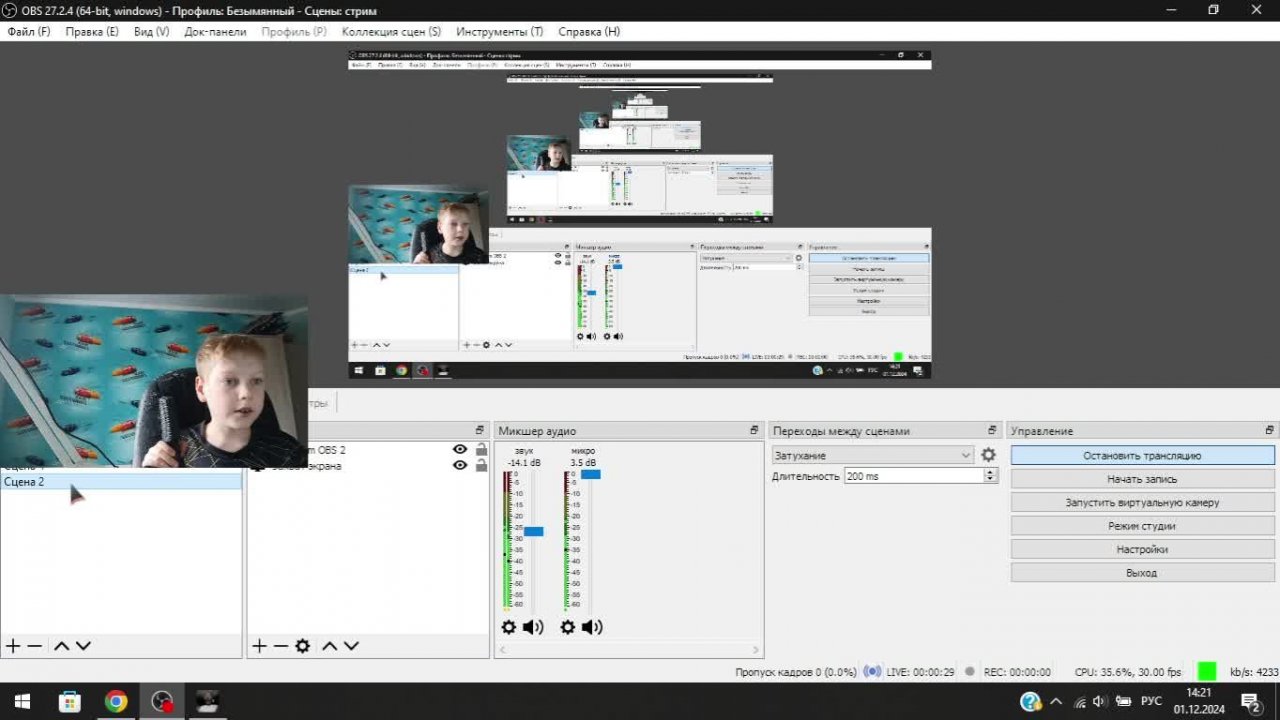Move the selected scene up
This screenshot has height=720, width=1280.
coord(61,646)
